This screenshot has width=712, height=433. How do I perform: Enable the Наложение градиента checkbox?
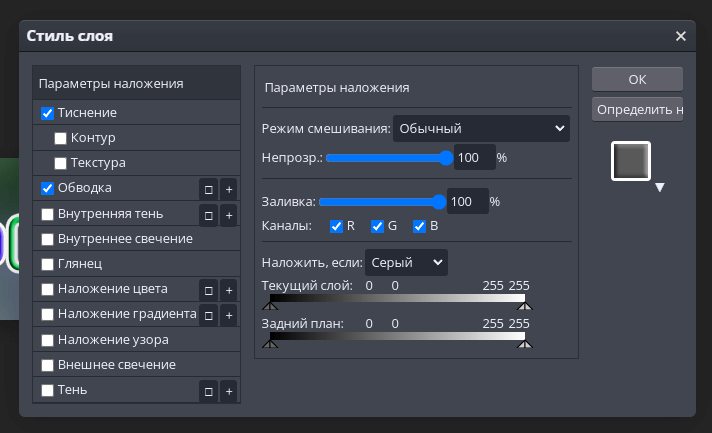(47, 314)
